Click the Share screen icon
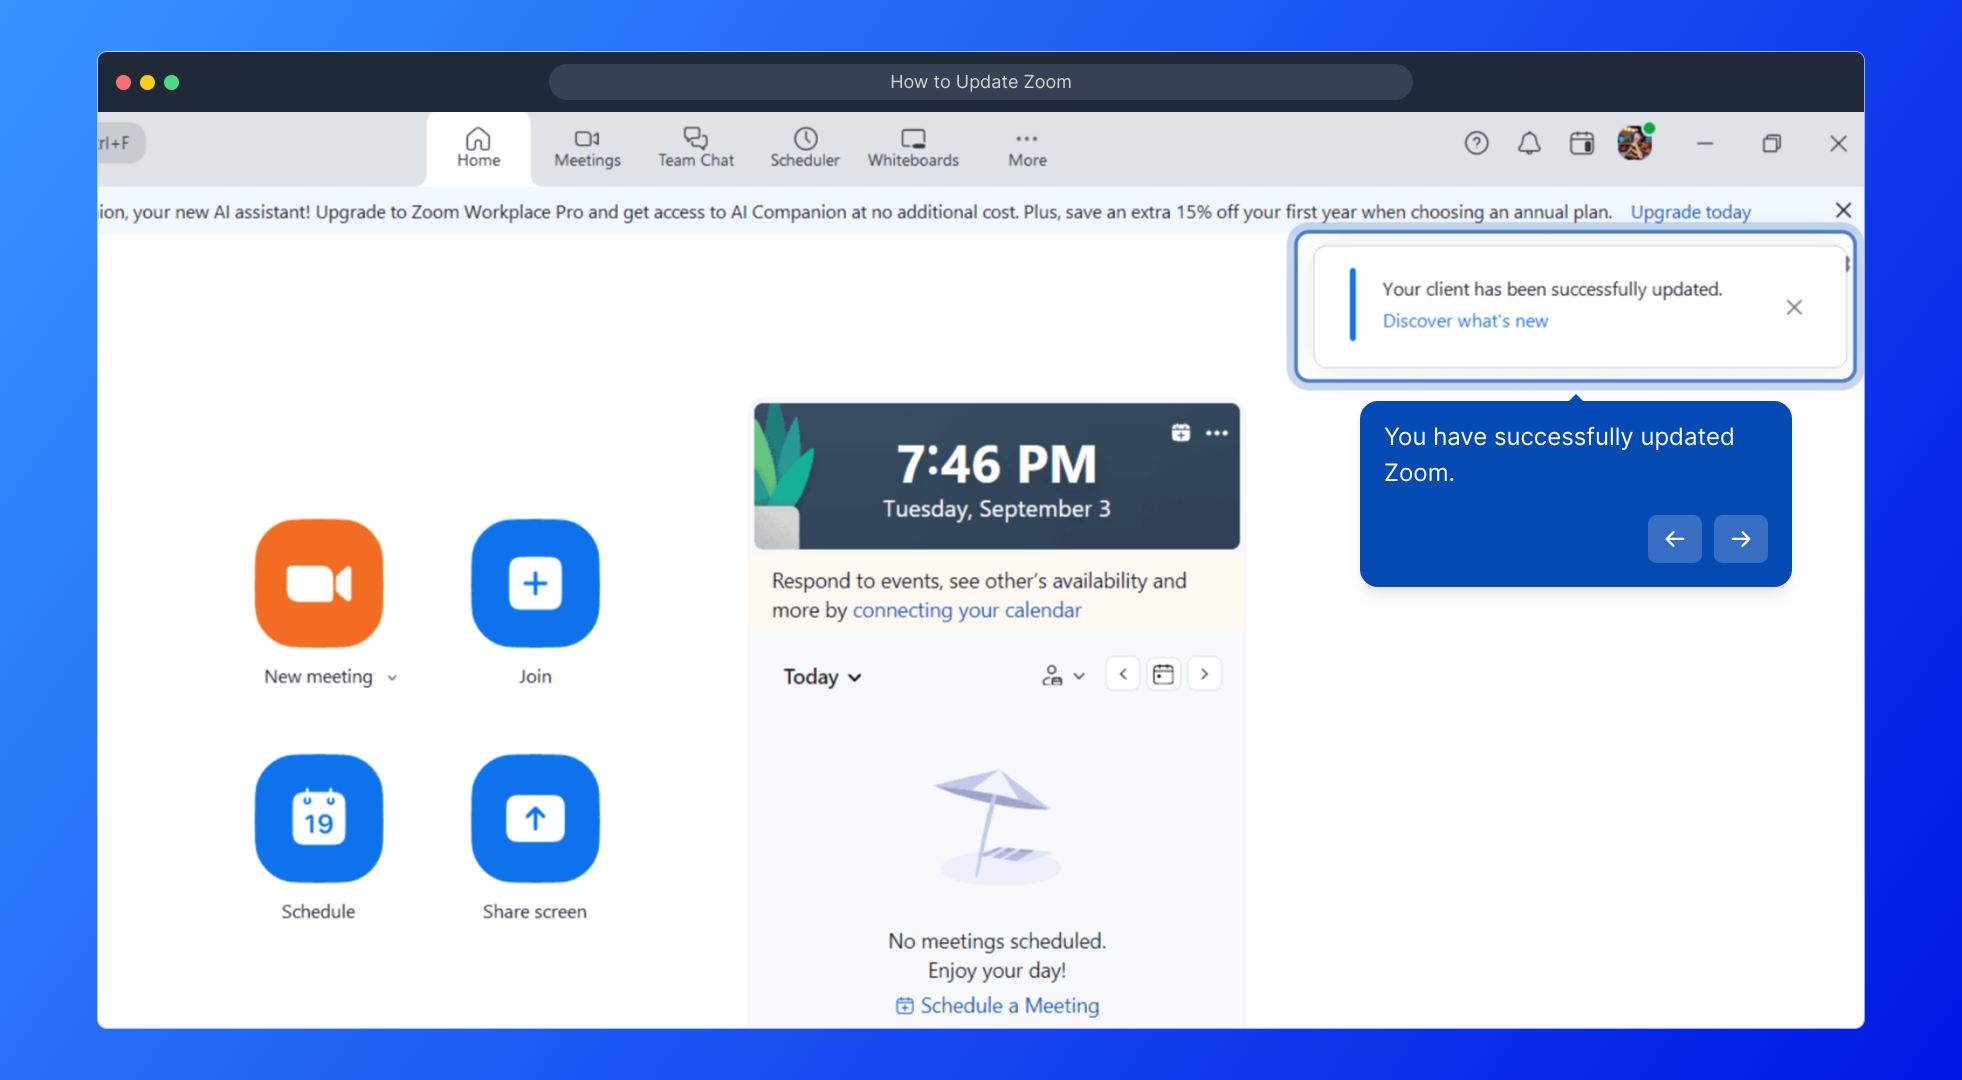The image size is (1962, 1080). [535, 818]
